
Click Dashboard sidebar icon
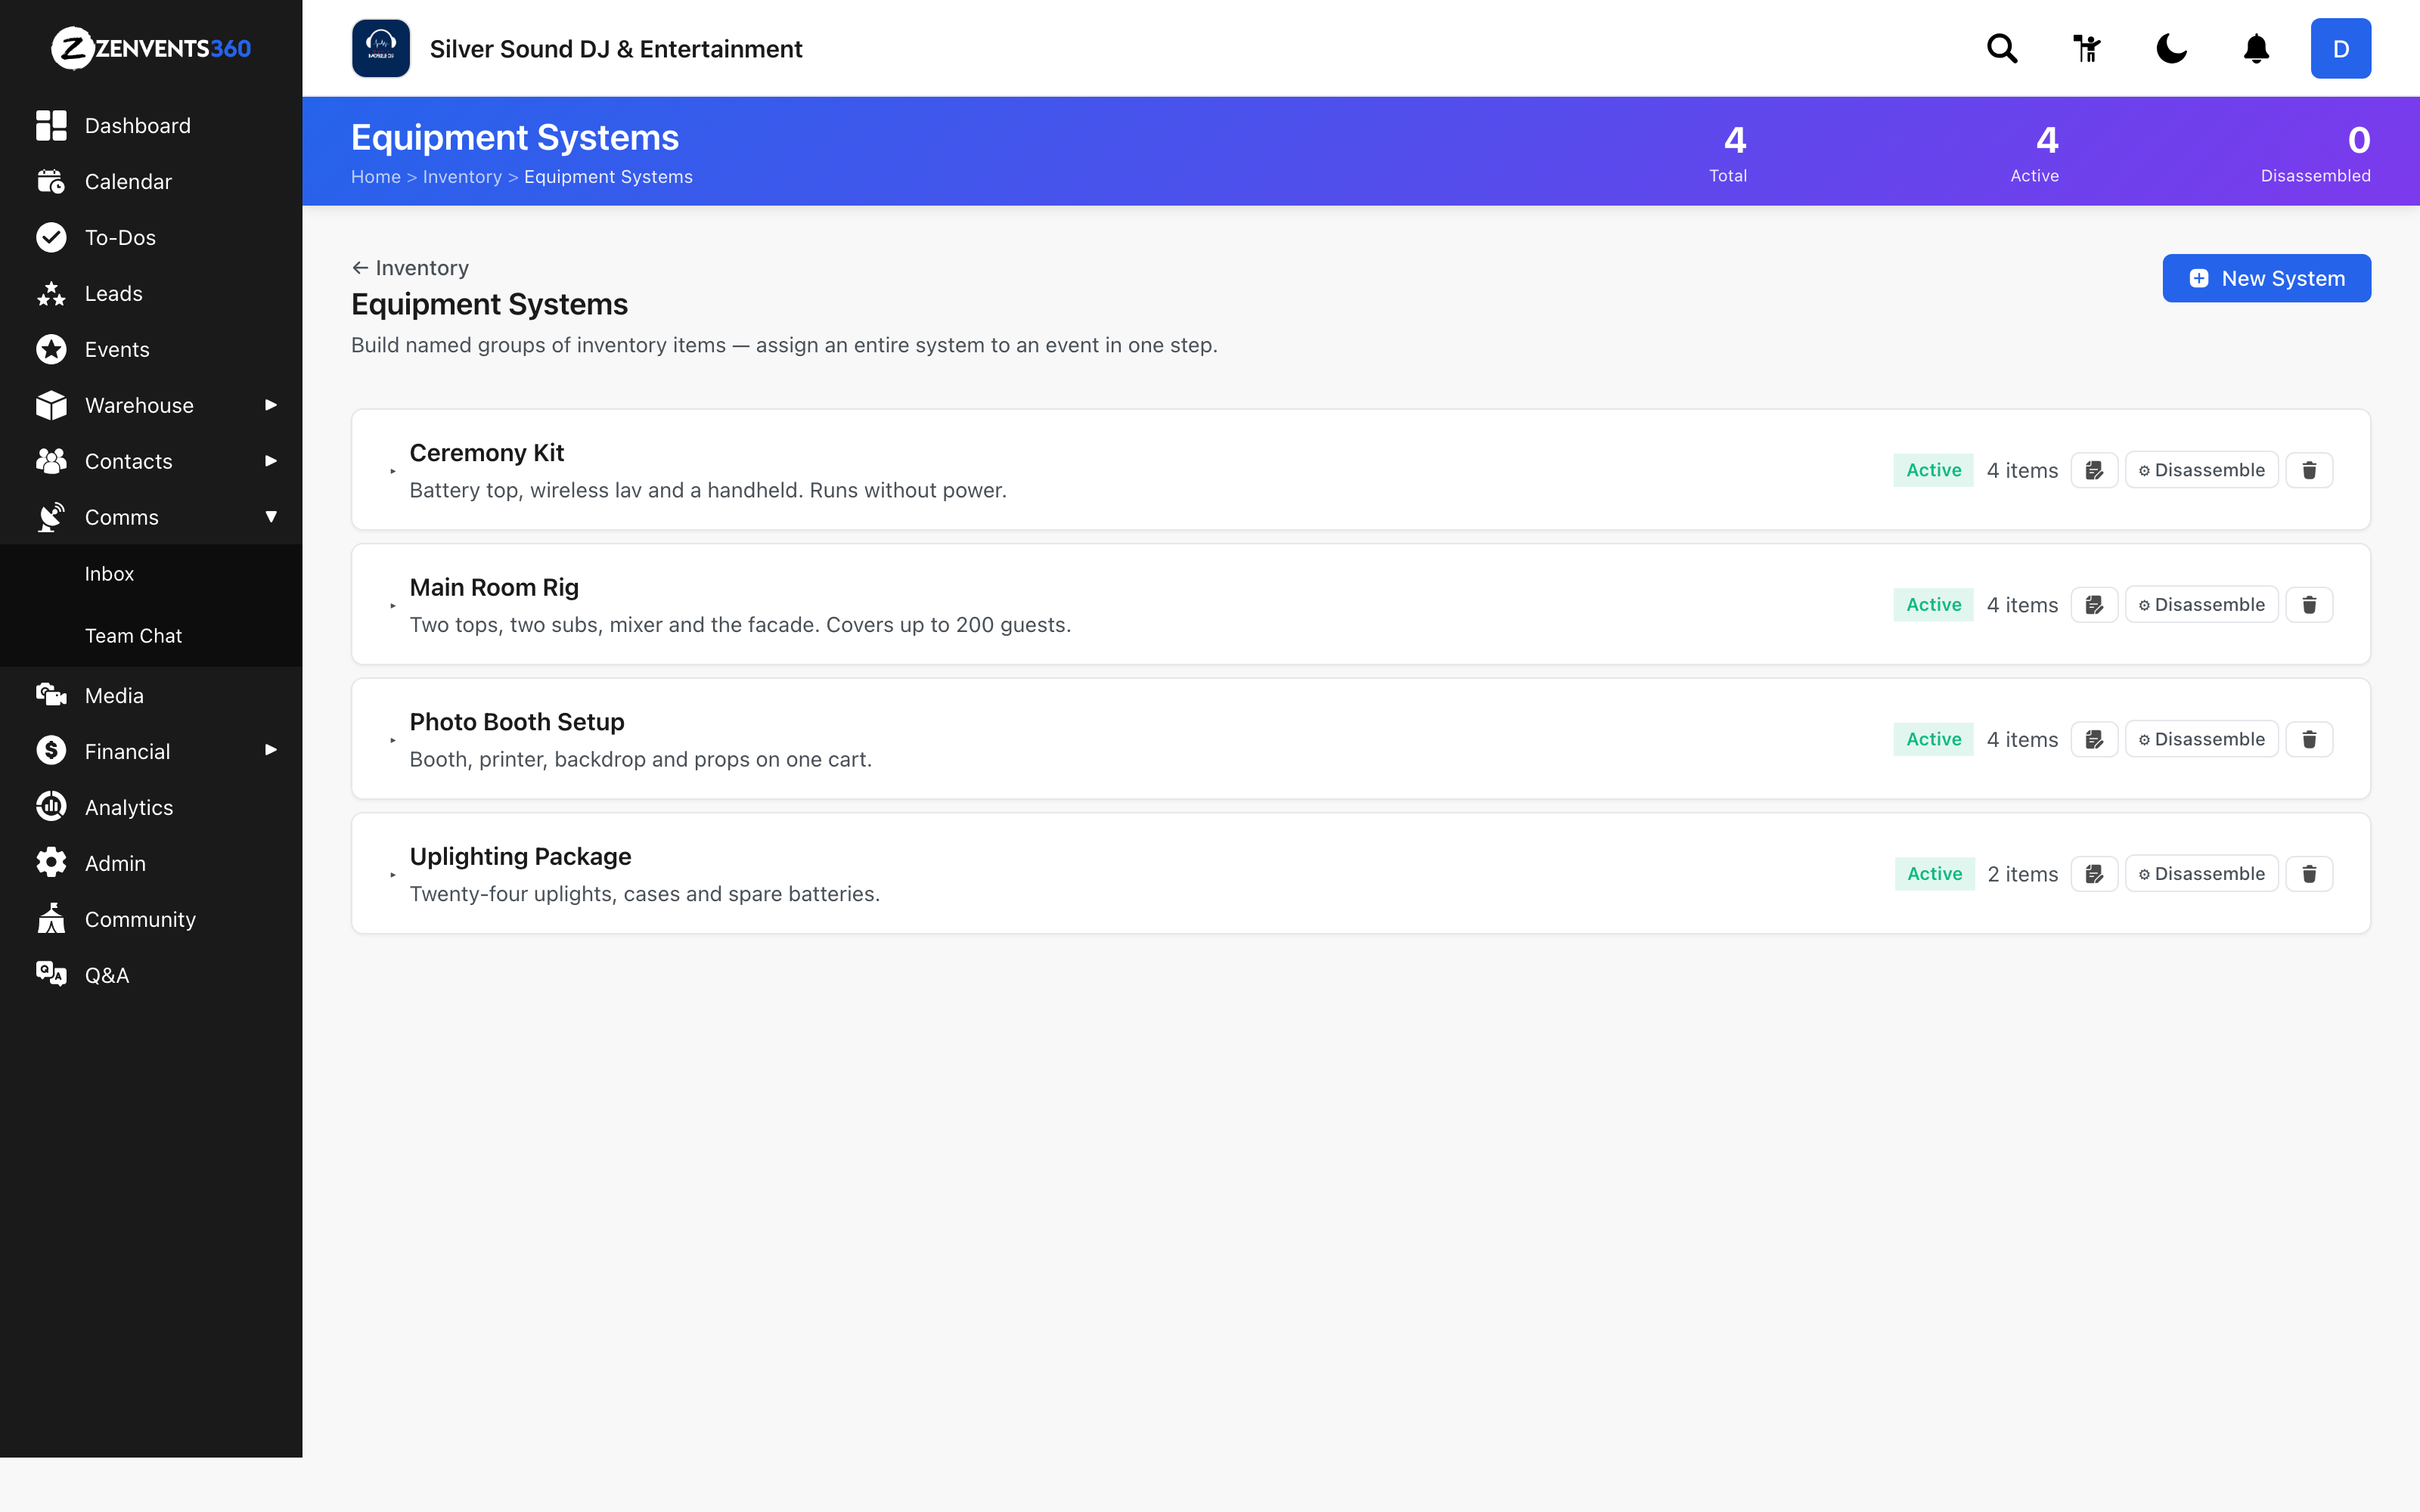coord(51,126)
